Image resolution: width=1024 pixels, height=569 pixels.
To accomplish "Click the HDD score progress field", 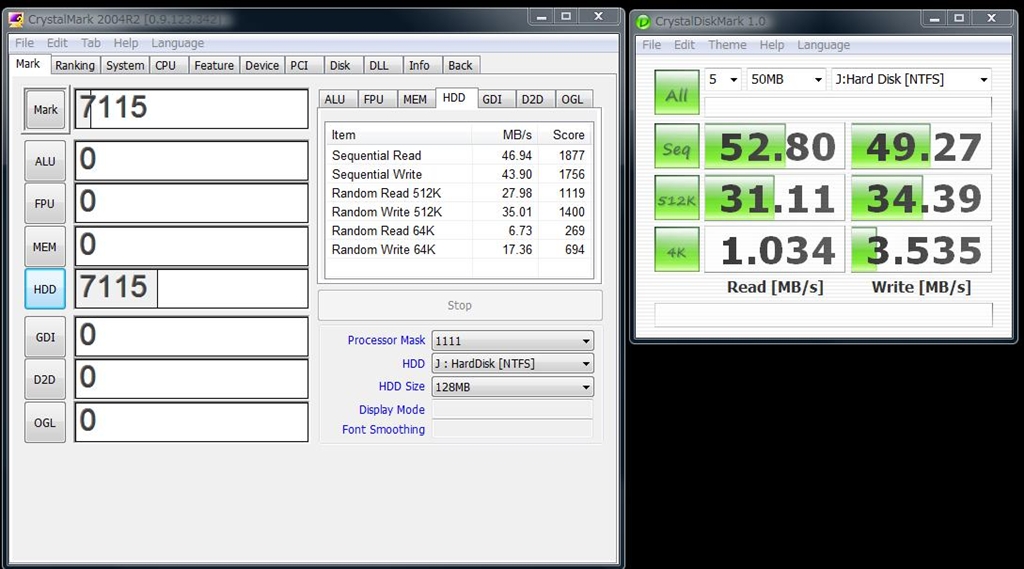I will (x=191, y=288).
